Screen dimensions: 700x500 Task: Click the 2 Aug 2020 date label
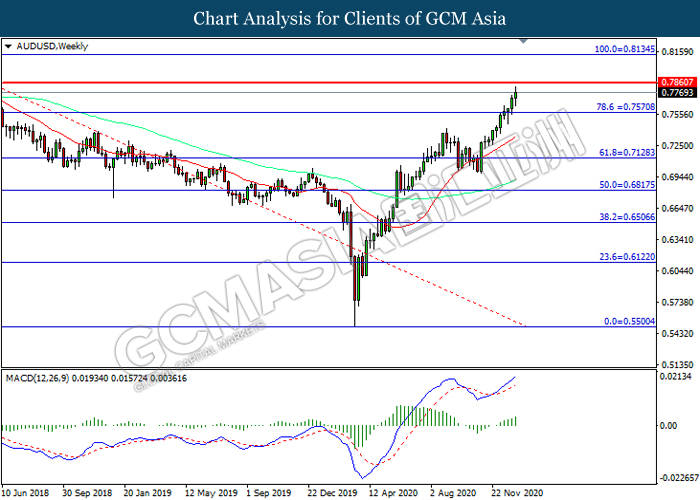click(454, 493)
